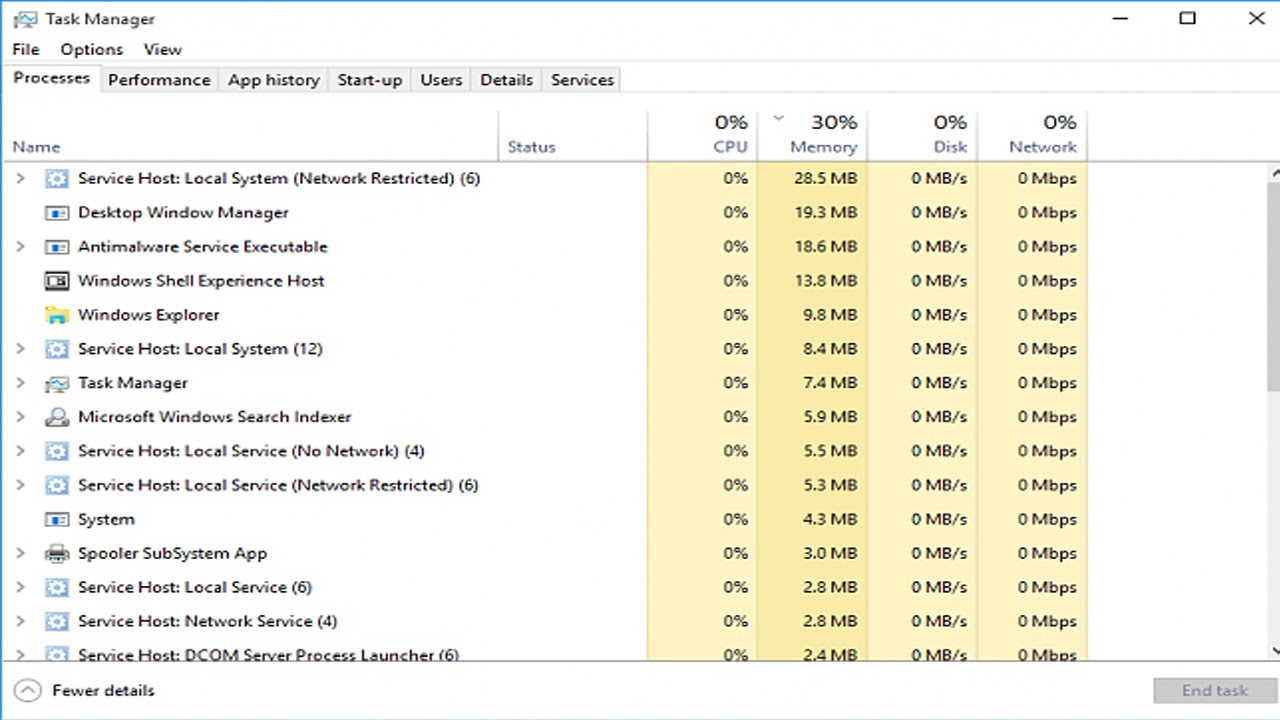Click the Task Manager process row icon
The height and width of the screenshot is (720, 1280).
[57, 383]
